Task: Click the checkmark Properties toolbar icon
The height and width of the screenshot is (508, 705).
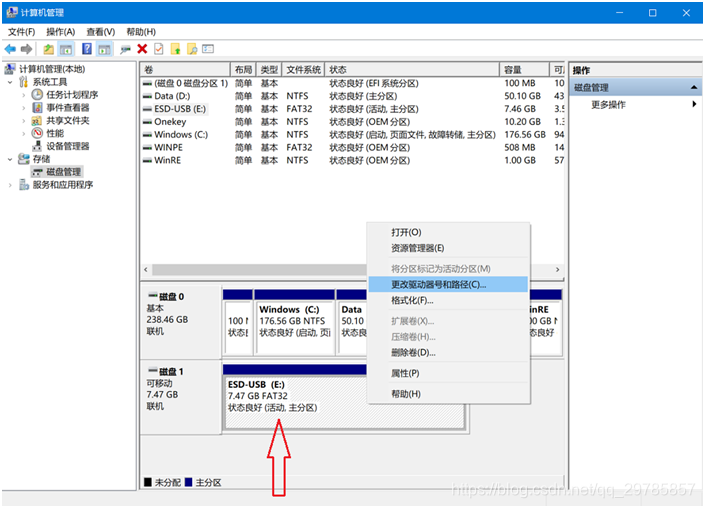Action: [159, 49]
